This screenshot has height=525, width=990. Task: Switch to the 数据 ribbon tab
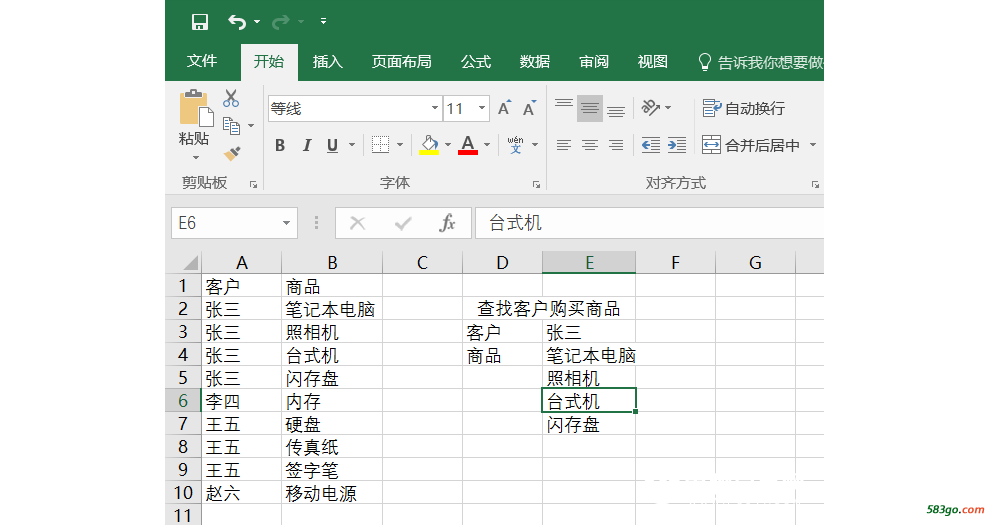[535, 62]
